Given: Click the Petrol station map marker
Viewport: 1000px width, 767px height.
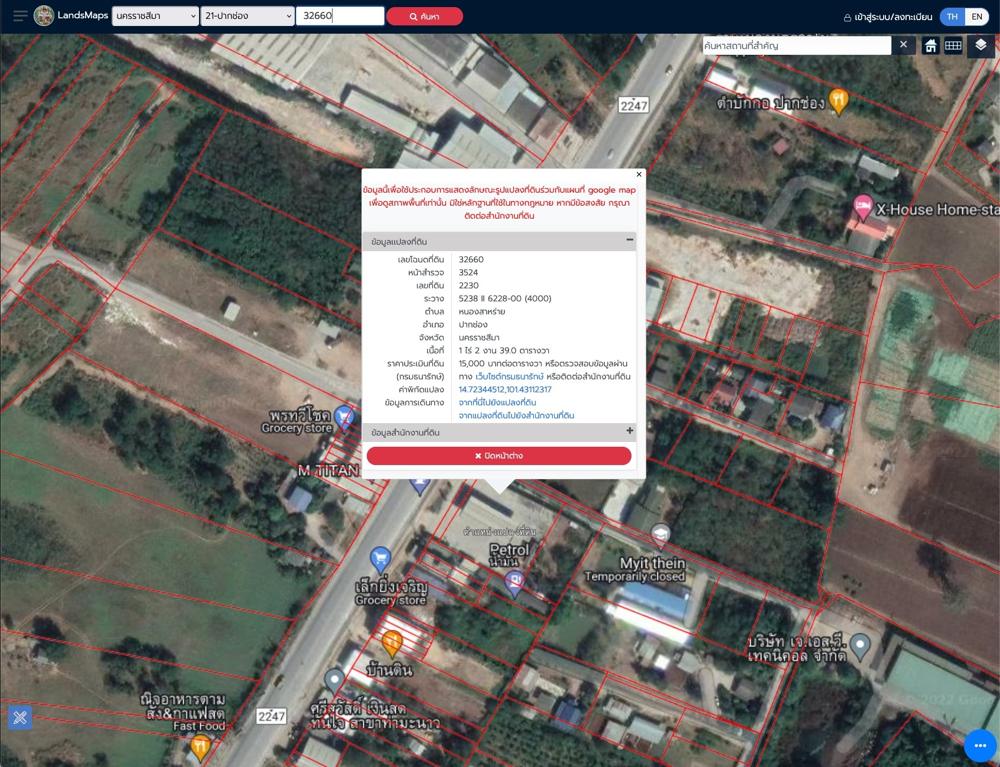Looking at the screenshot, I should tap(515, 583).
